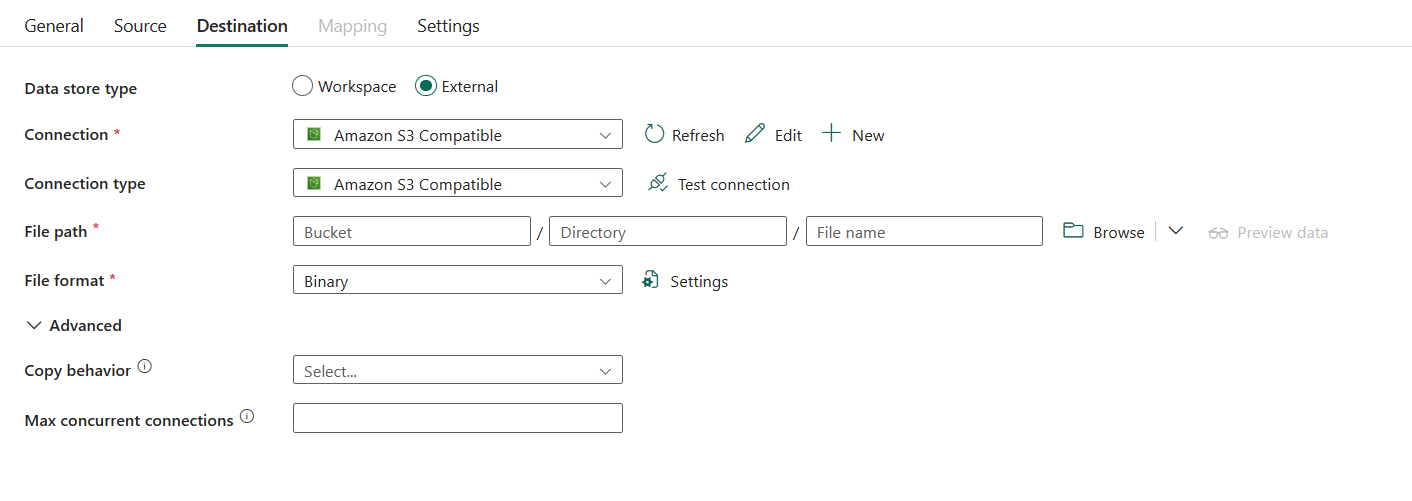The width and height of the screenshot is (1412, 501).
Task: Click the Copy behavior info icon
Action: (145, 367)
